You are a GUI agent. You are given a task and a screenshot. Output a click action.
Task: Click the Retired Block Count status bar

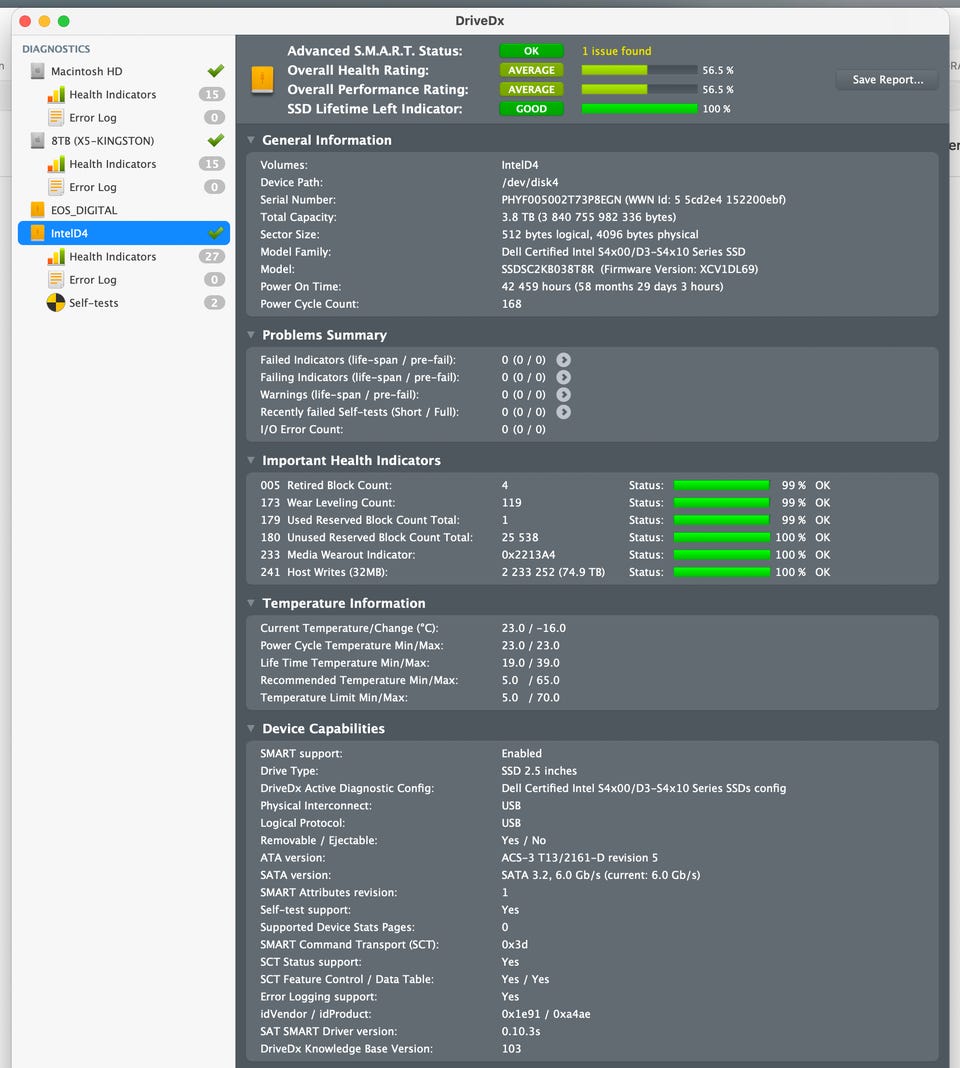tap(722, 486)
